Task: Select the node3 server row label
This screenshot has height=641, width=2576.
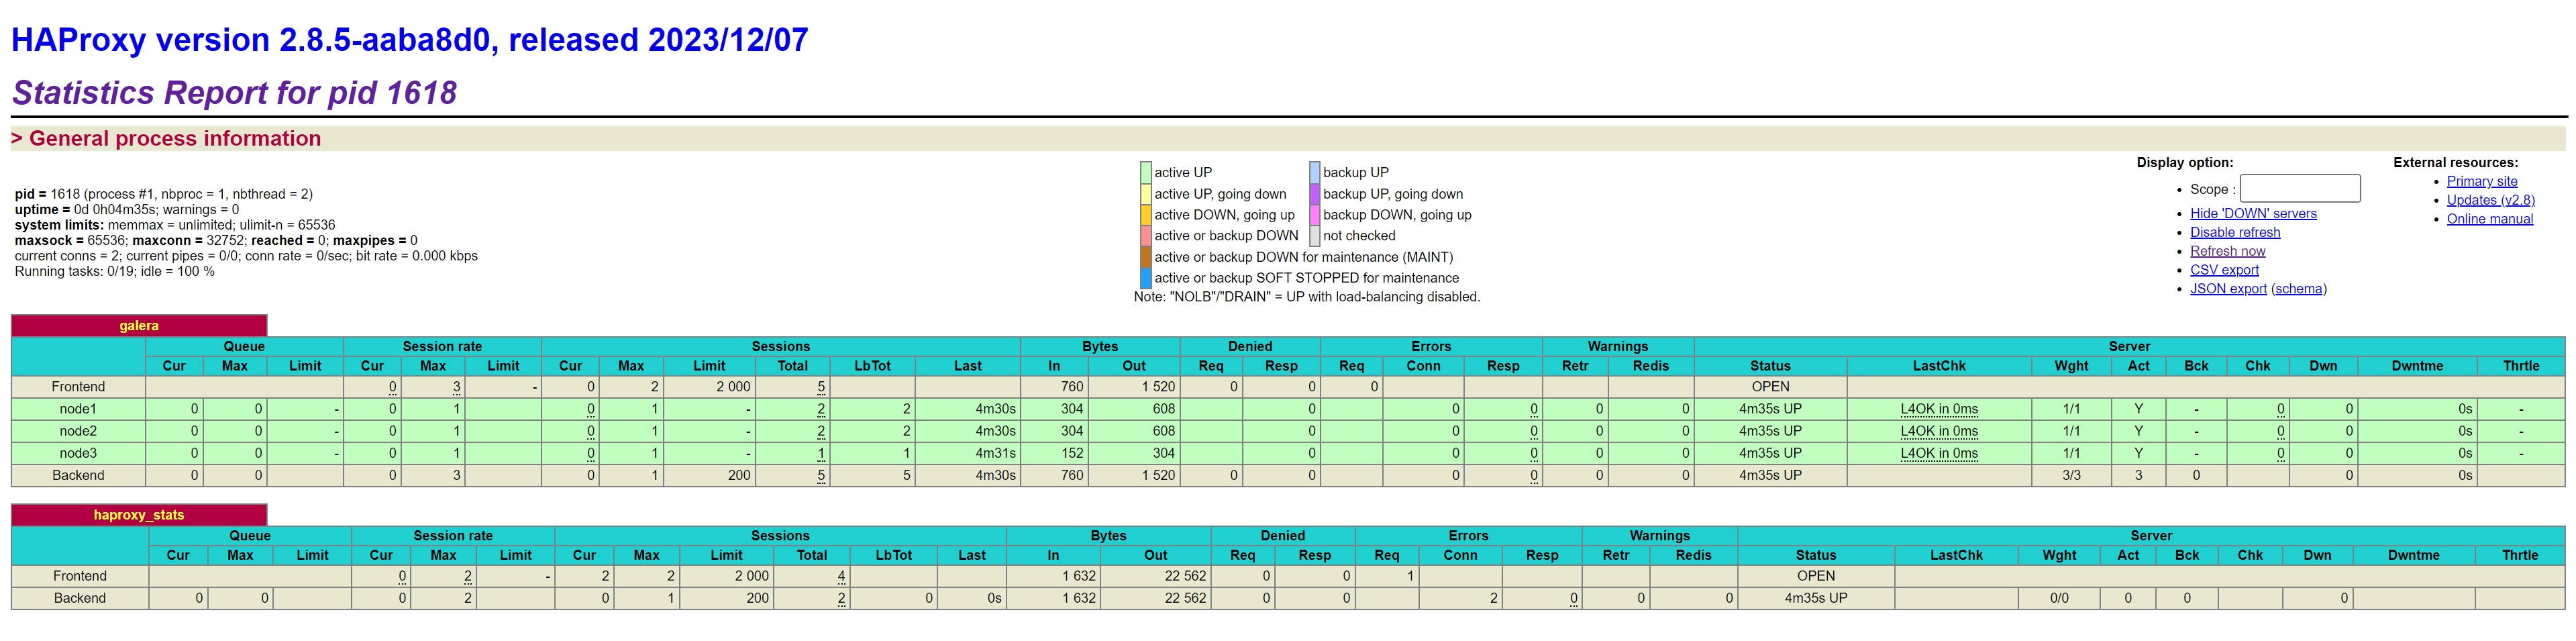Action: pos(78,453)
